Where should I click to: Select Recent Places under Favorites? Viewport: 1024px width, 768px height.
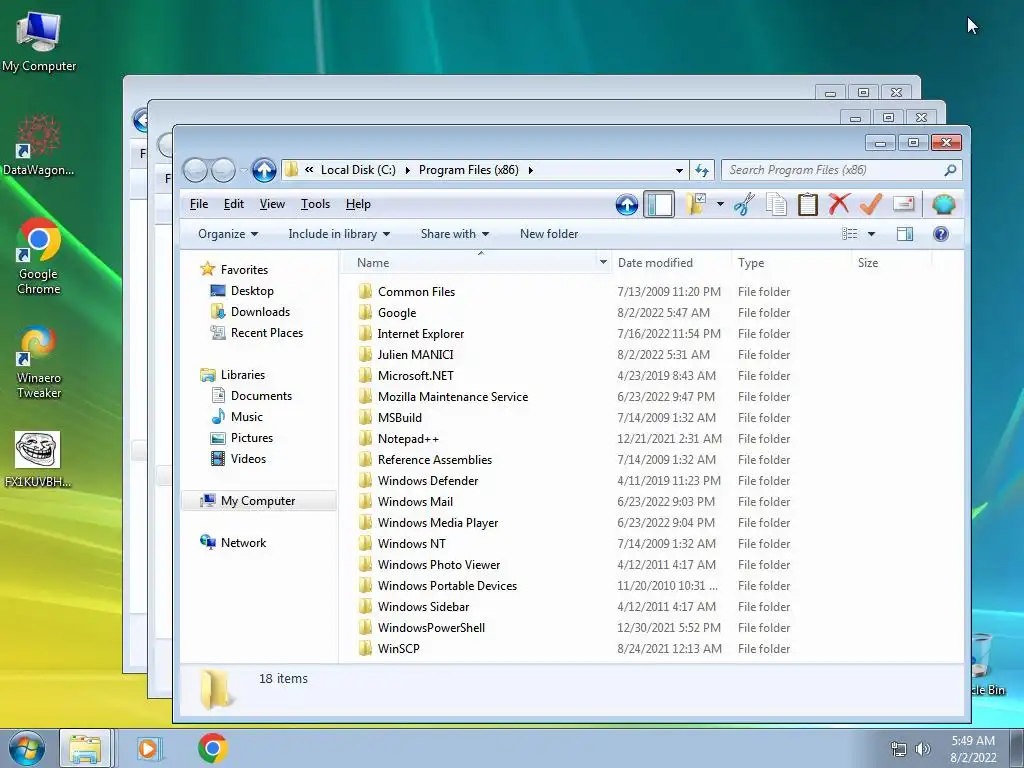[266, 332]
